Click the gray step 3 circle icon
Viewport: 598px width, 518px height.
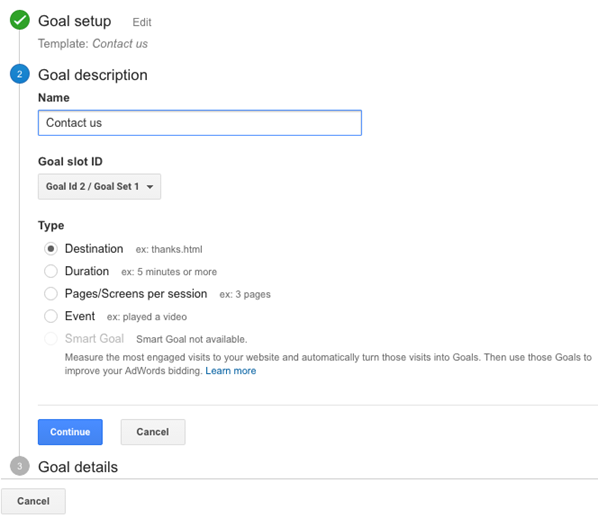pyautogui.click(x=20, y=466)
